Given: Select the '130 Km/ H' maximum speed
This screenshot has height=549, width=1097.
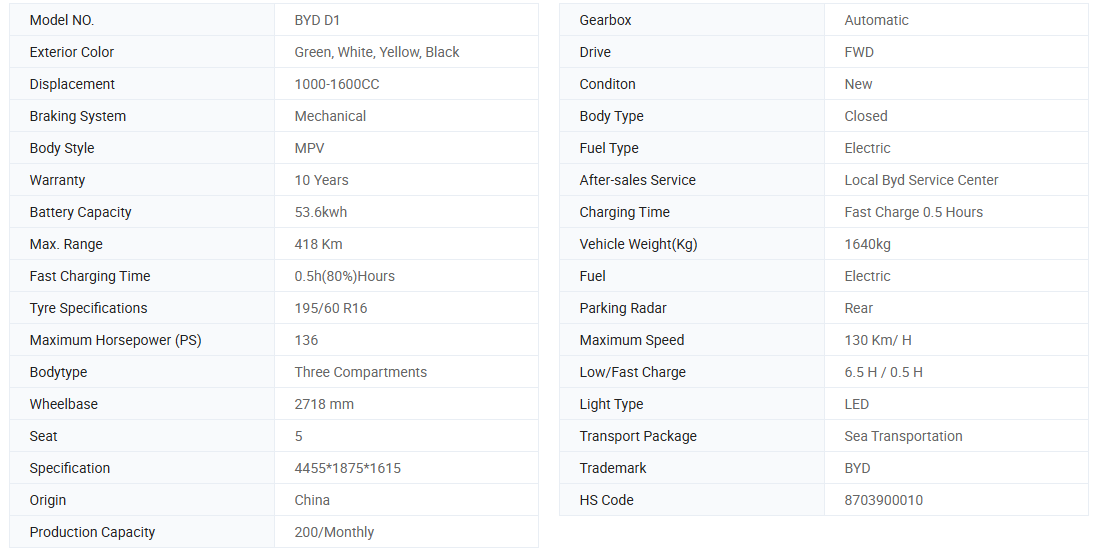Looking at the screenshot, I should 878,340.
